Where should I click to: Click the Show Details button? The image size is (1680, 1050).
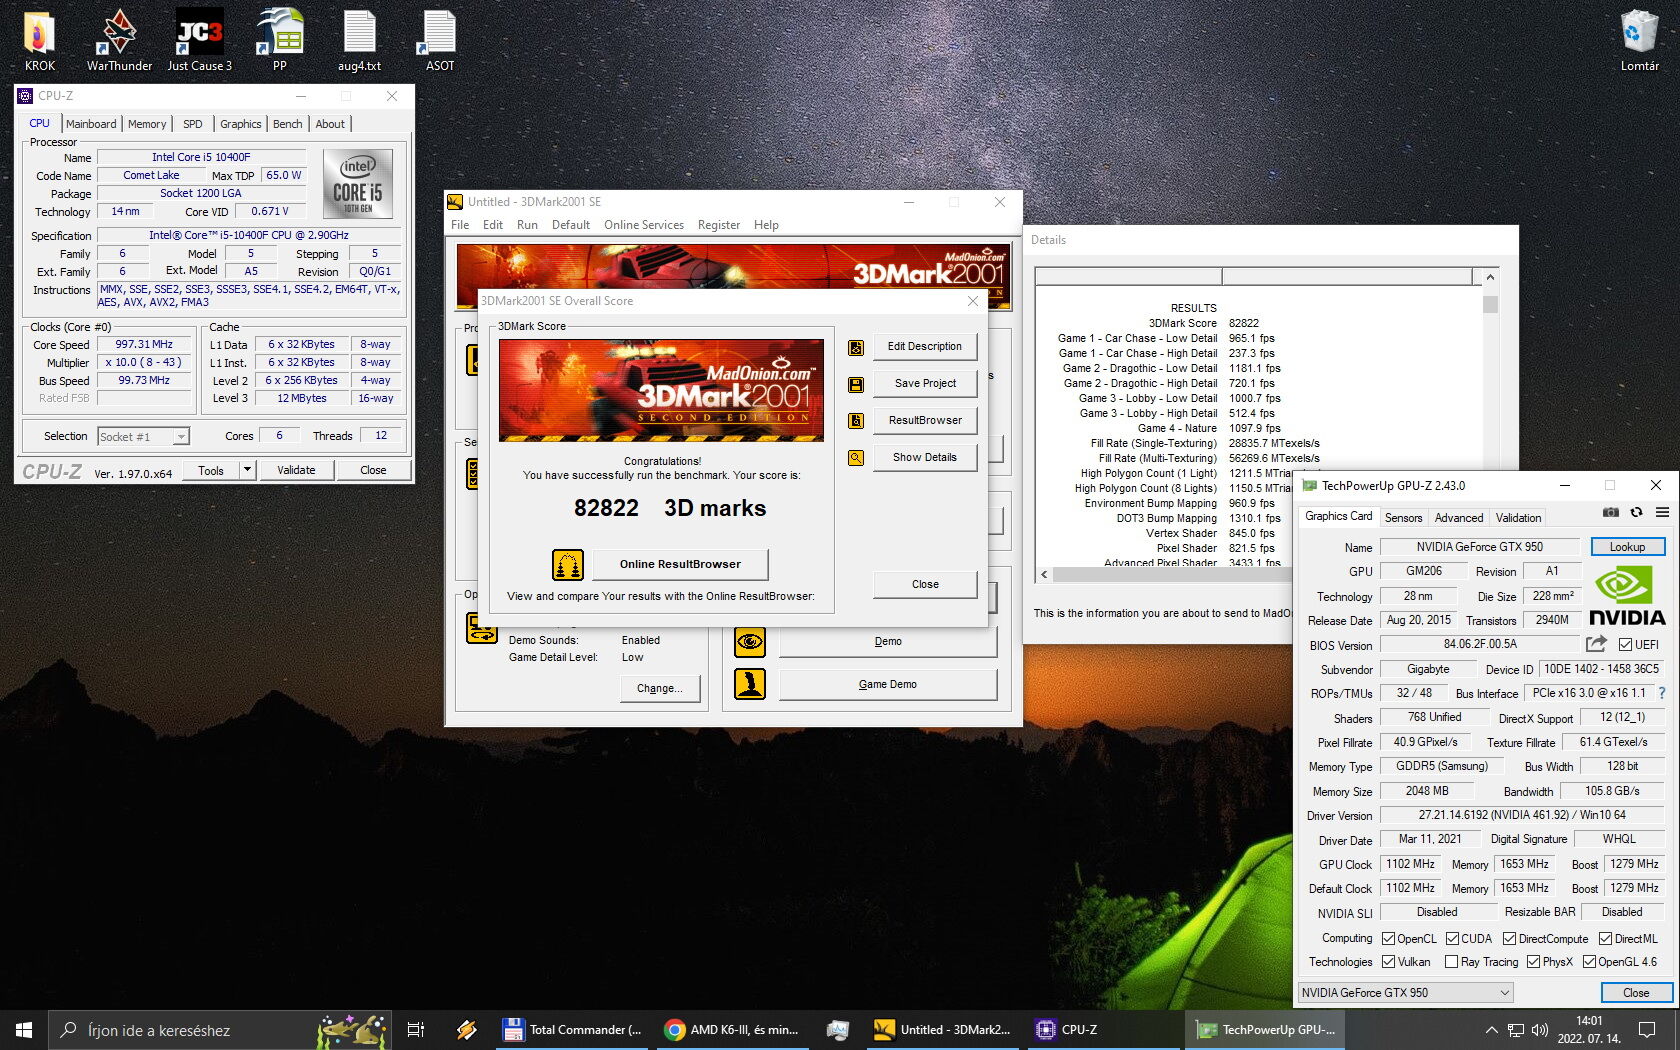(925, 457)
